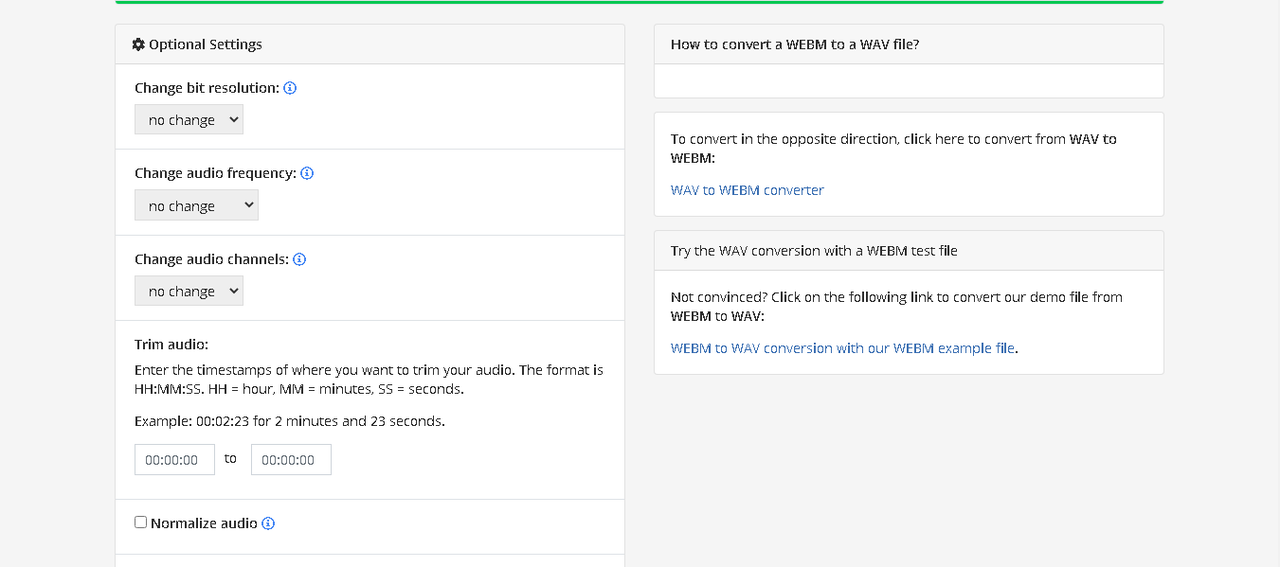The width and height of the screenshot is (1280, 567).
Task: Enable the Normalize audio checkbox
Action: (141, 522)
